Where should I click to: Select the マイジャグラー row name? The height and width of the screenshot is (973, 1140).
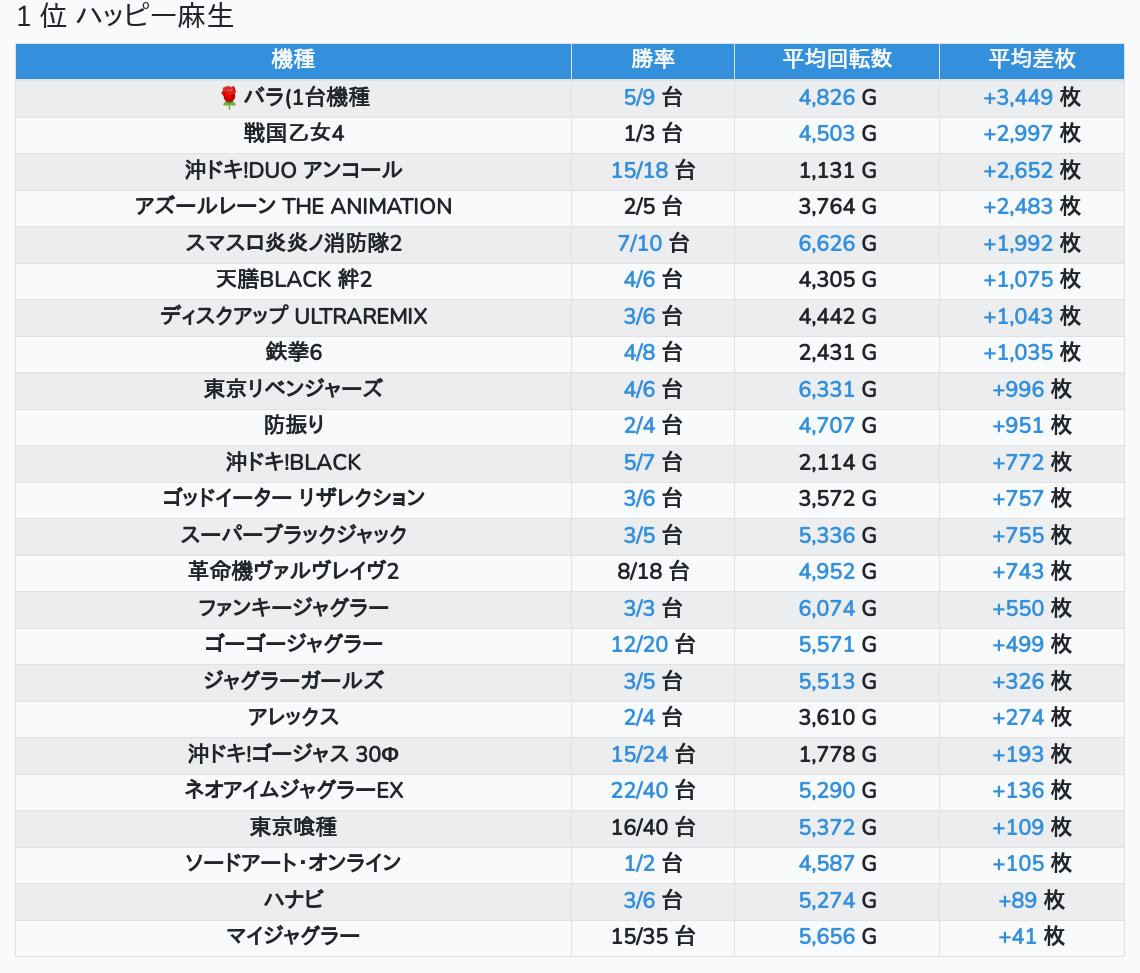[x=293, y=937]
